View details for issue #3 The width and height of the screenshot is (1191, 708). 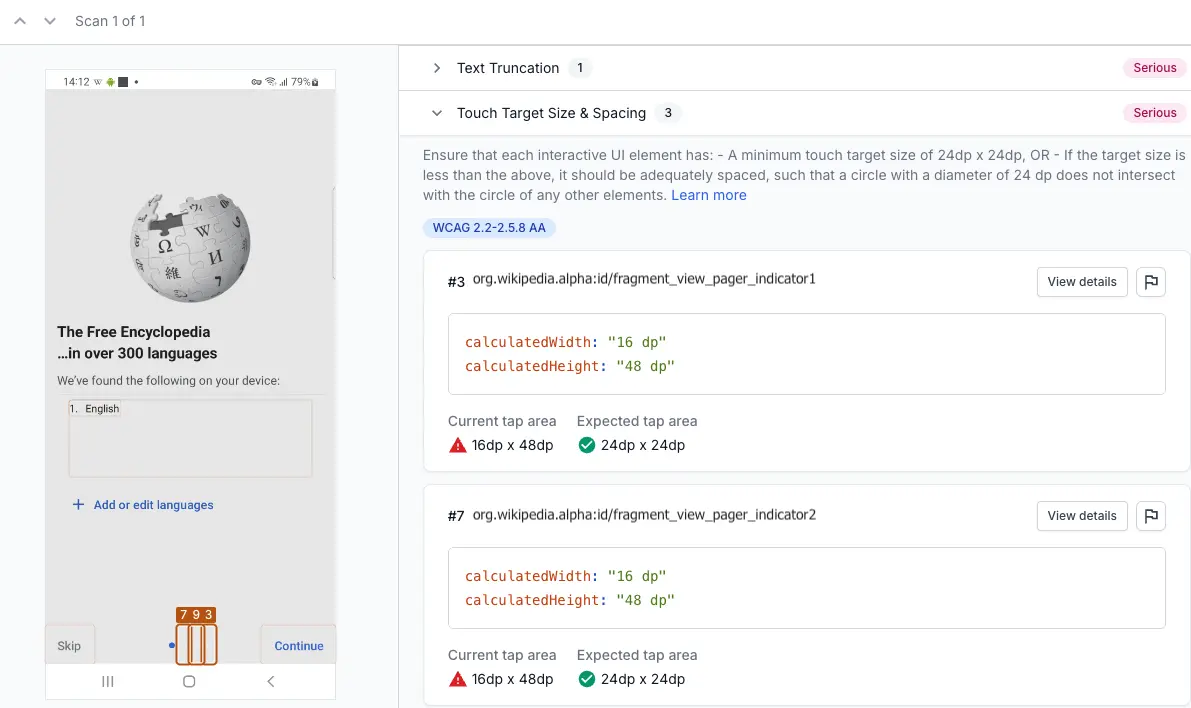(1082, 282)
